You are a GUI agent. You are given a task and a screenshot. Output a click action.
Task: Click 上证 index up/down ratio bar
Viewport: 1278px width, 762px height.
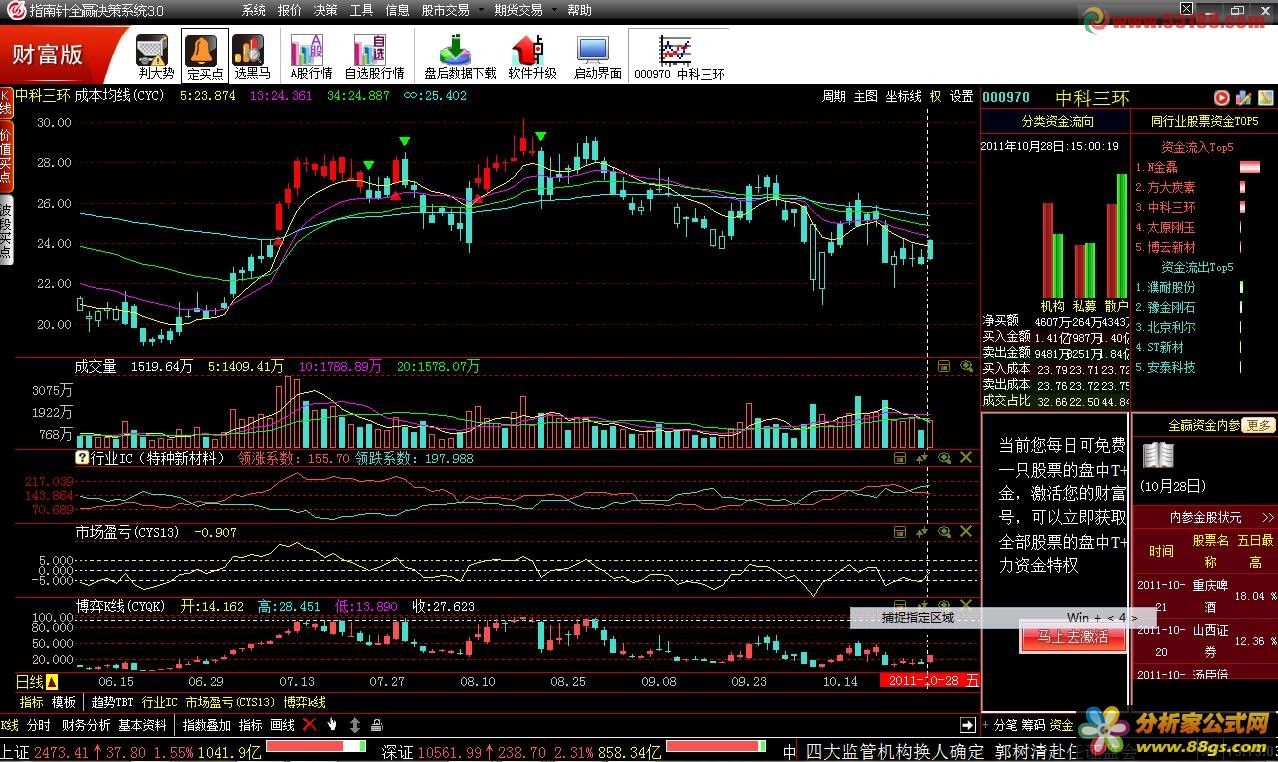pos(317,747)
